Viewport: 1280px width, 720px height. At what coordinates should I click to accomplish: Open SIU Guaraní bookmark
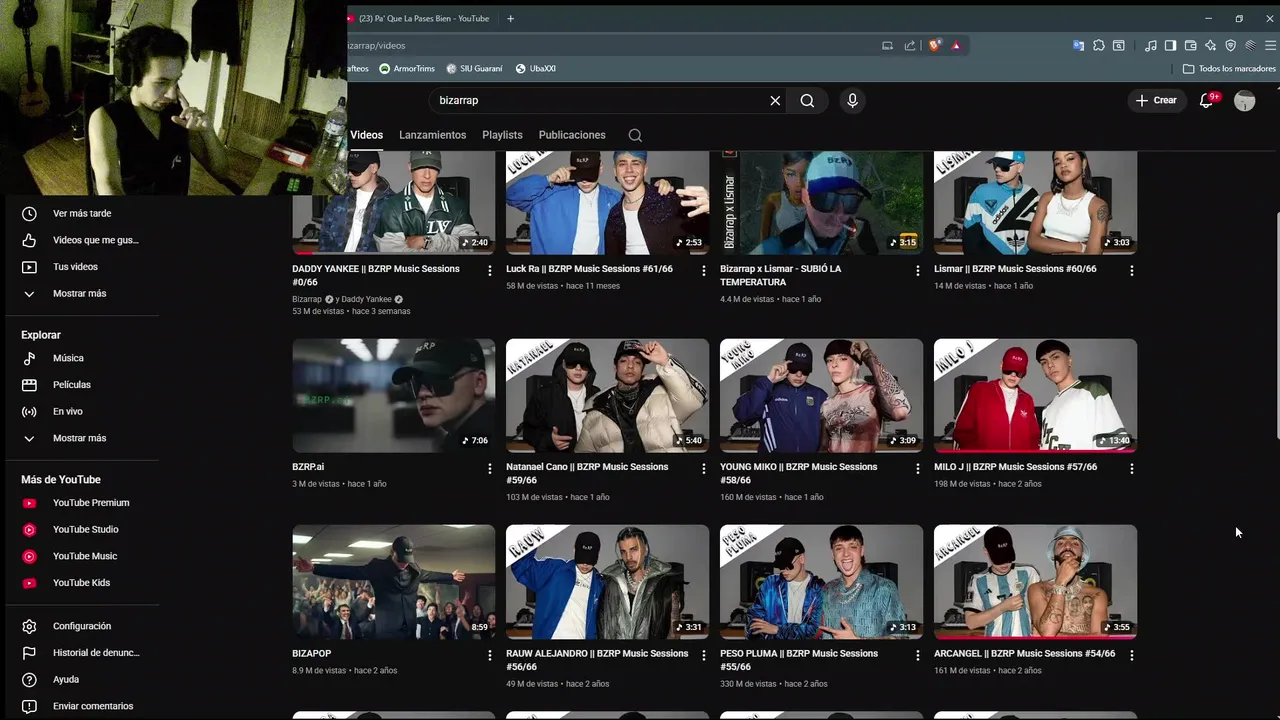474,69
